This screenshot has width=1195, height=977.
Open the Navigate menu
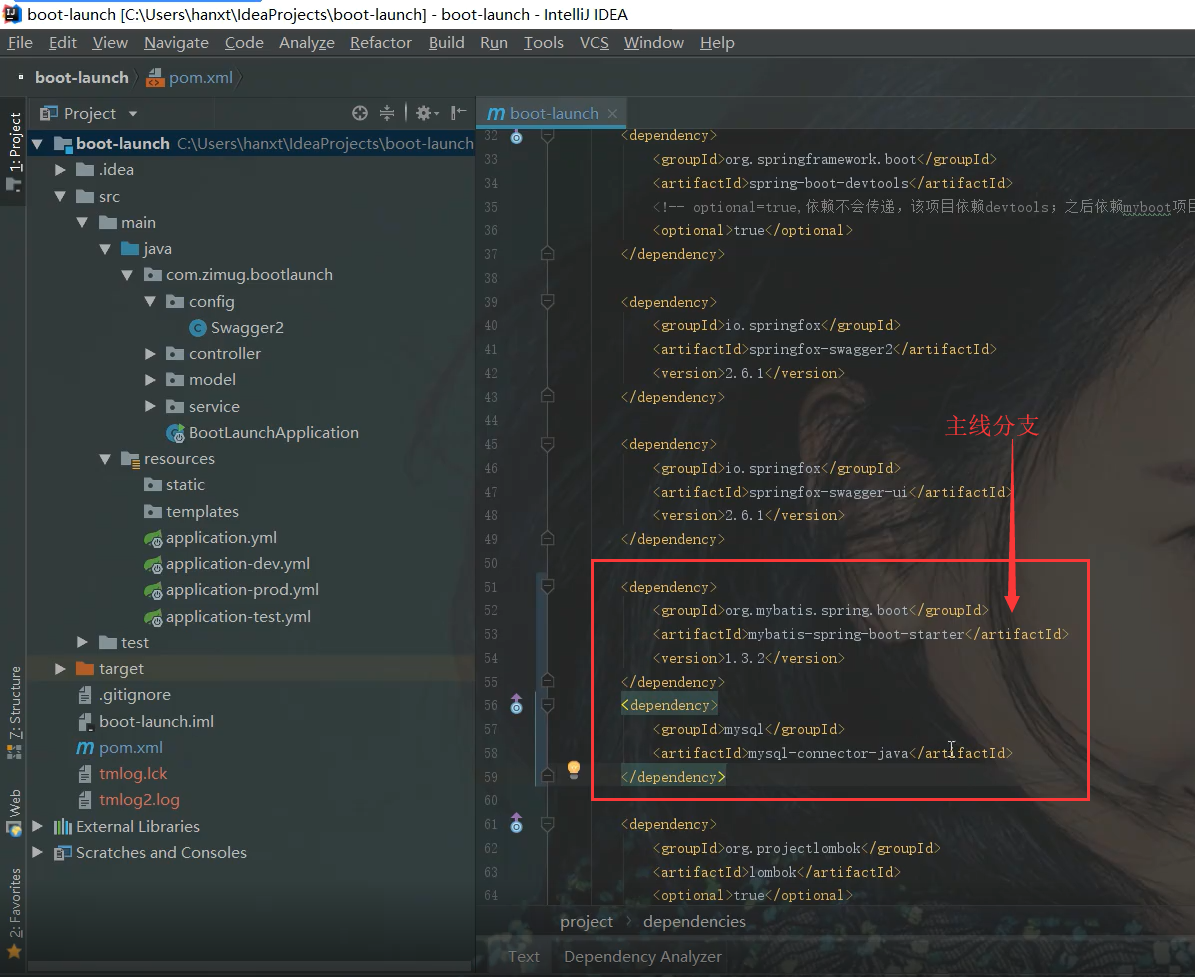tap(176, 43)
